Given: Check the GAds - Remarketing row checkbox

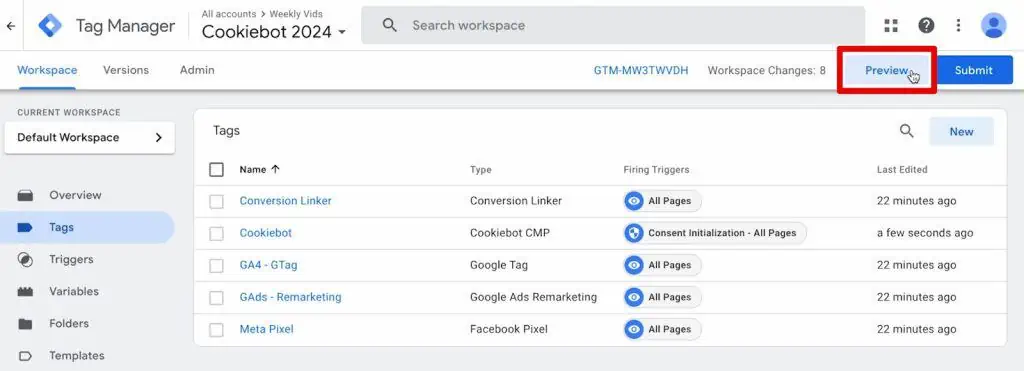Looking at the screenshot, I should [x=216, y=298].
